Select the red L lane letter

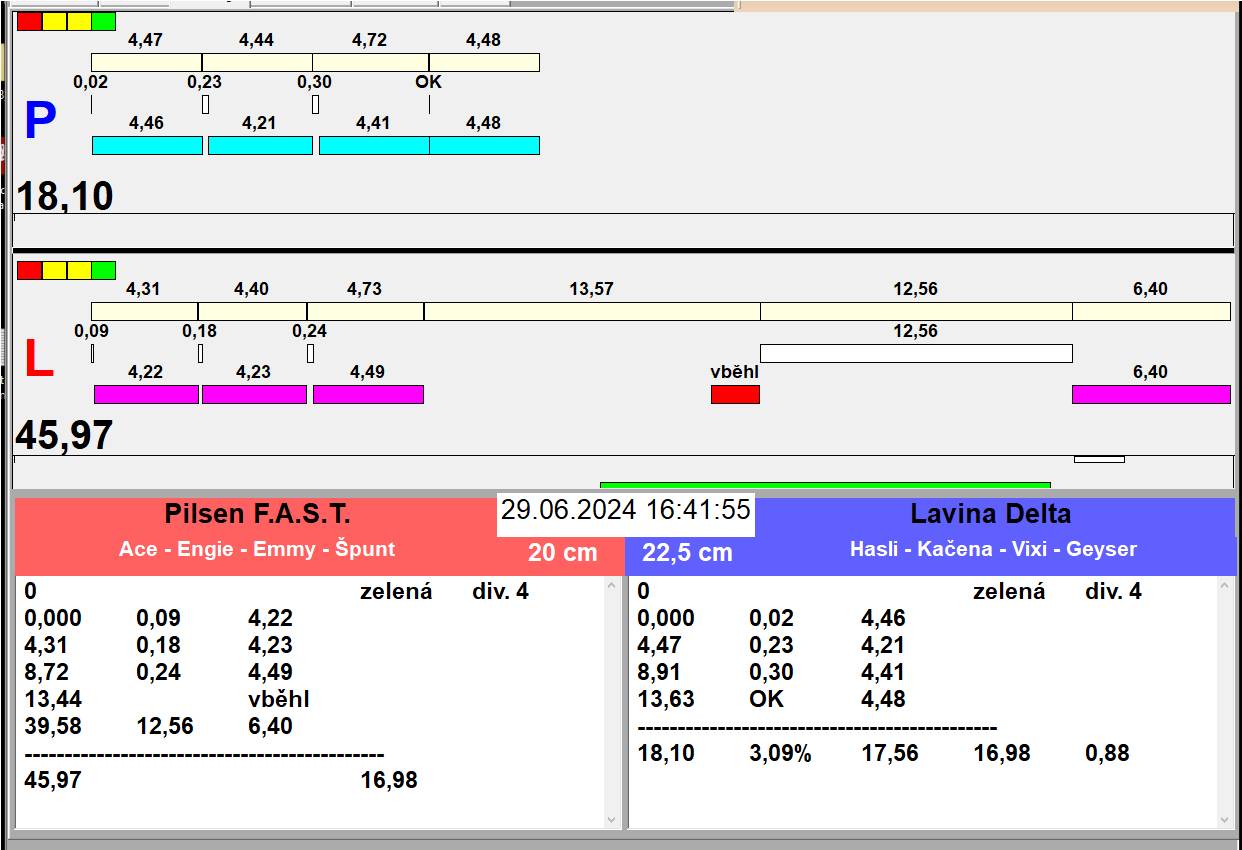point(38,360)
